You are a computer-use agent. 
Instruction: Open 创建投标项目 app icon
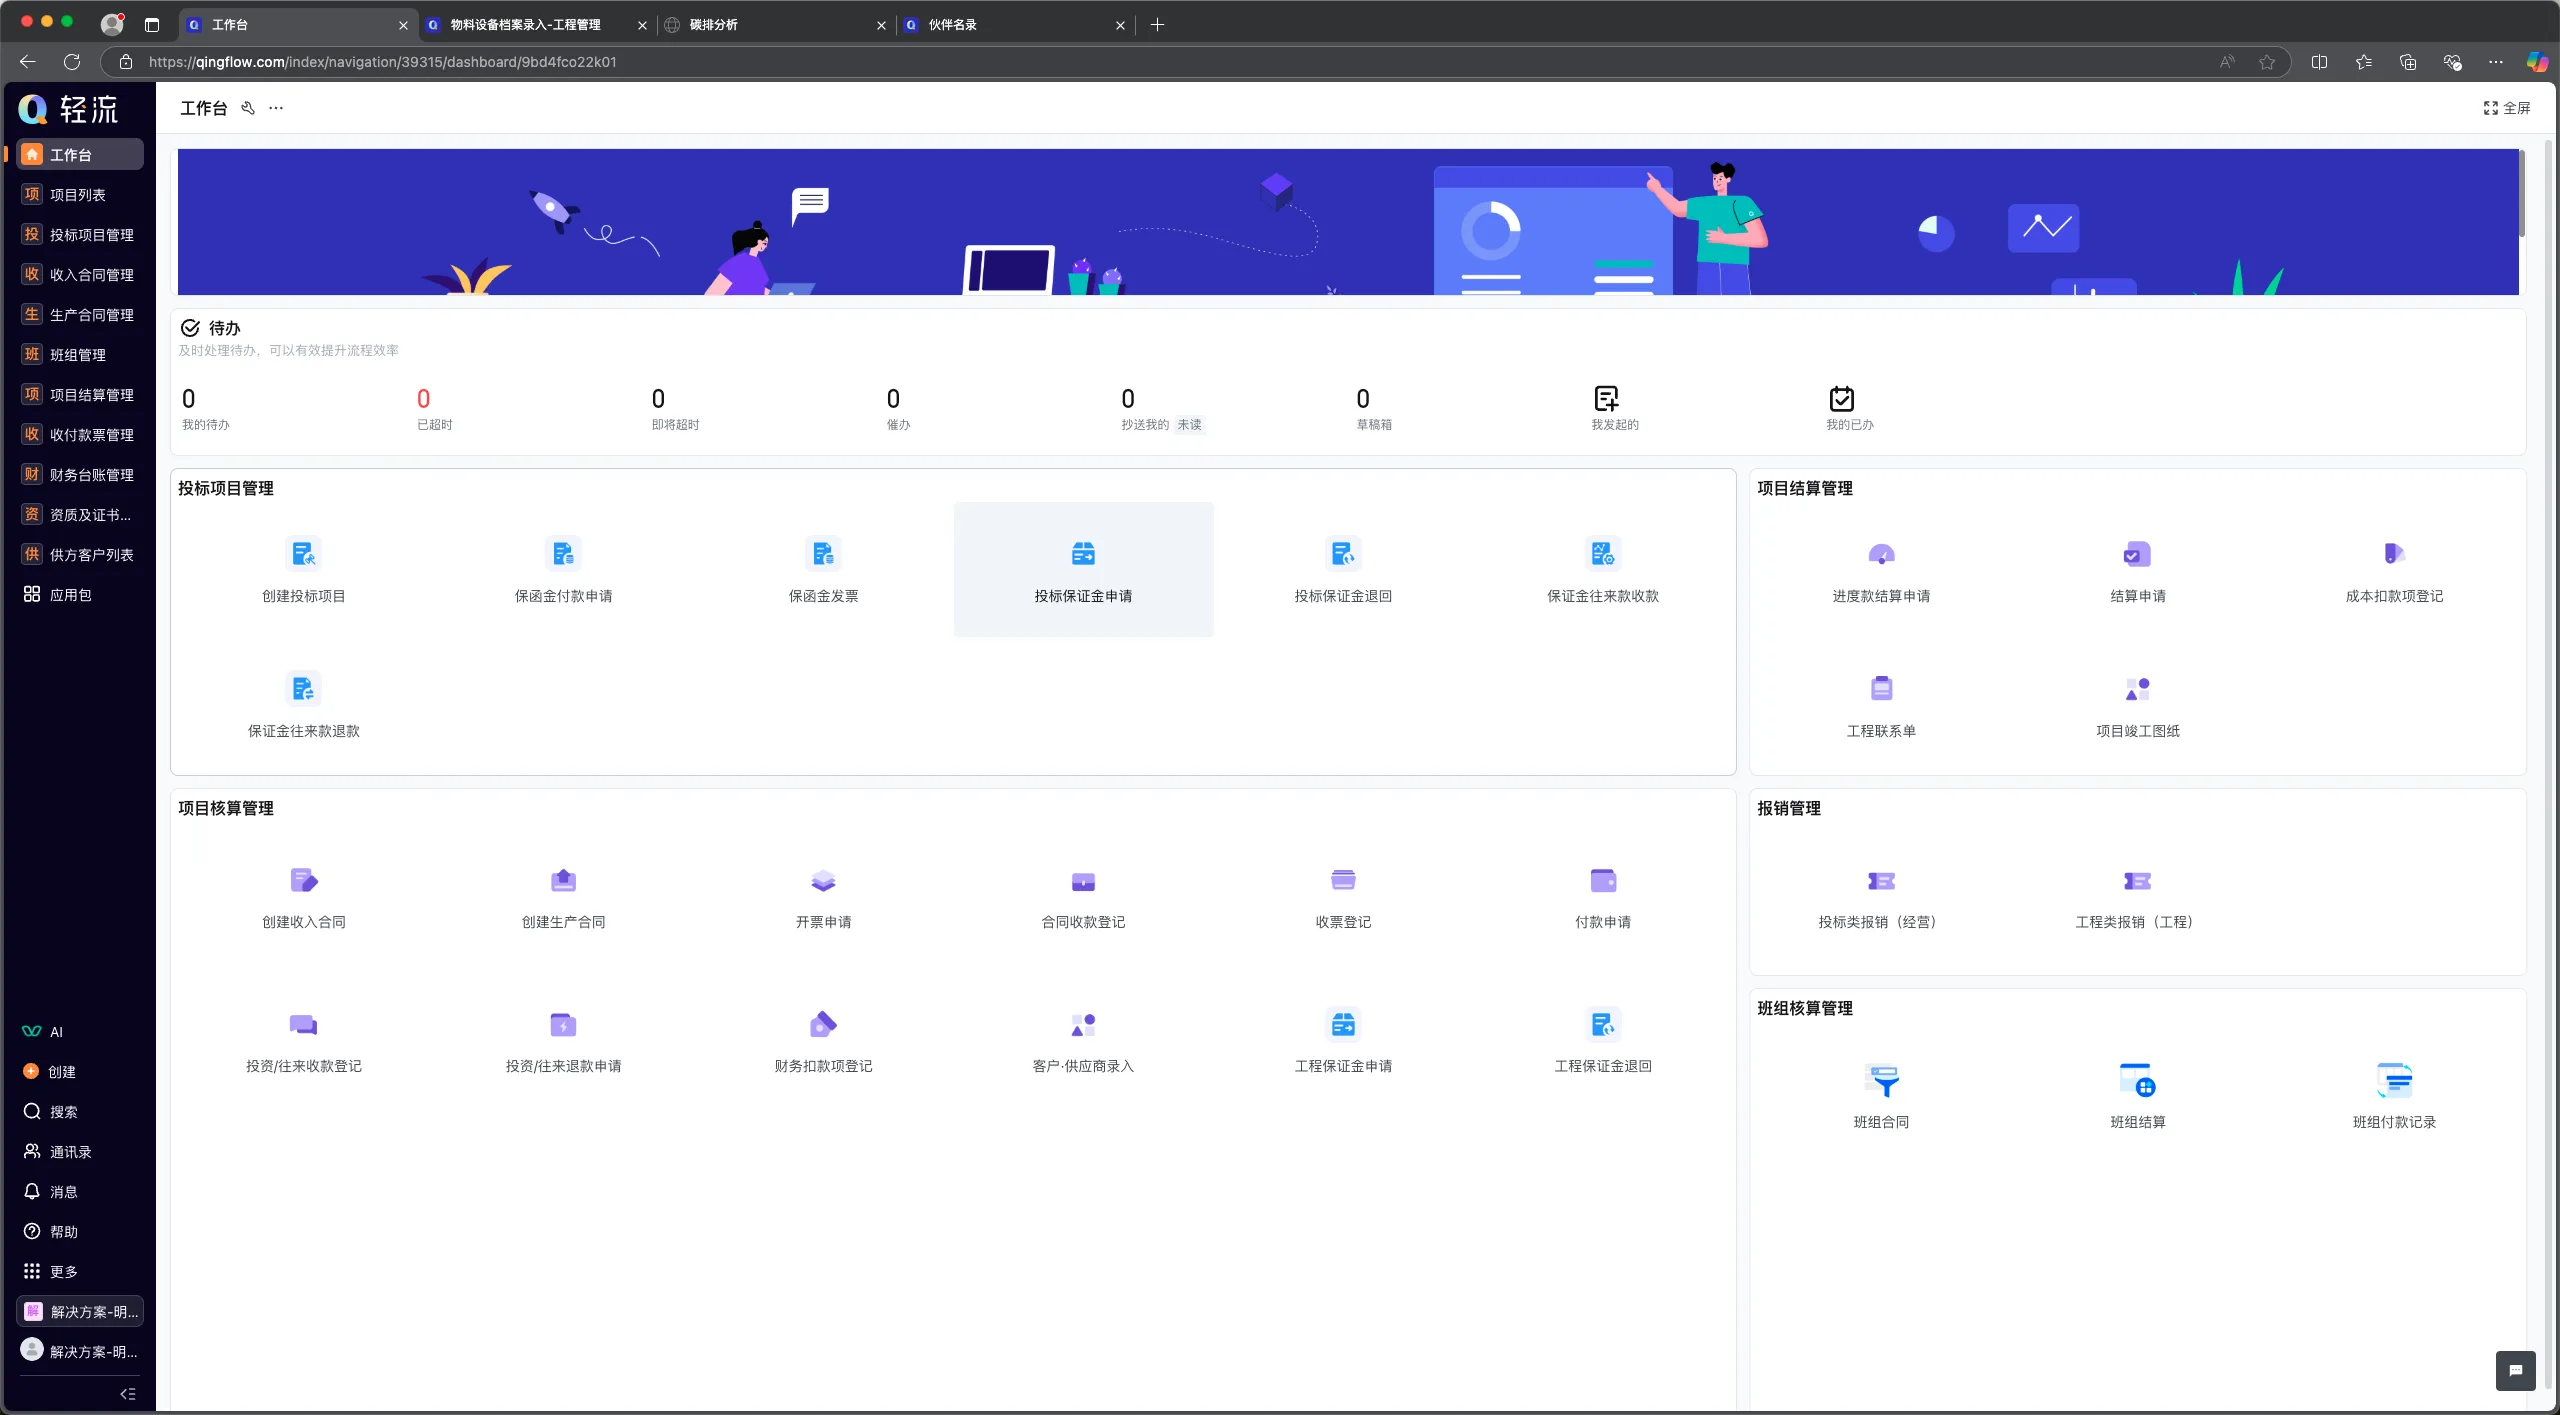303,554
